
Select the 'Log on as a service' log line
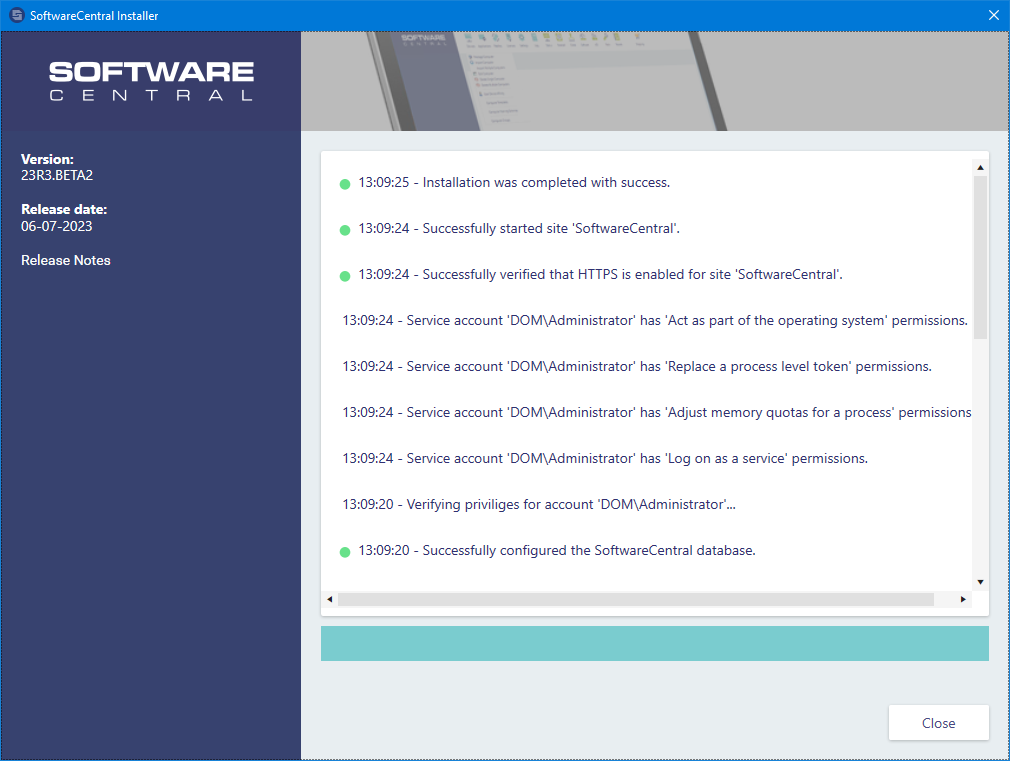pos(604,458)
